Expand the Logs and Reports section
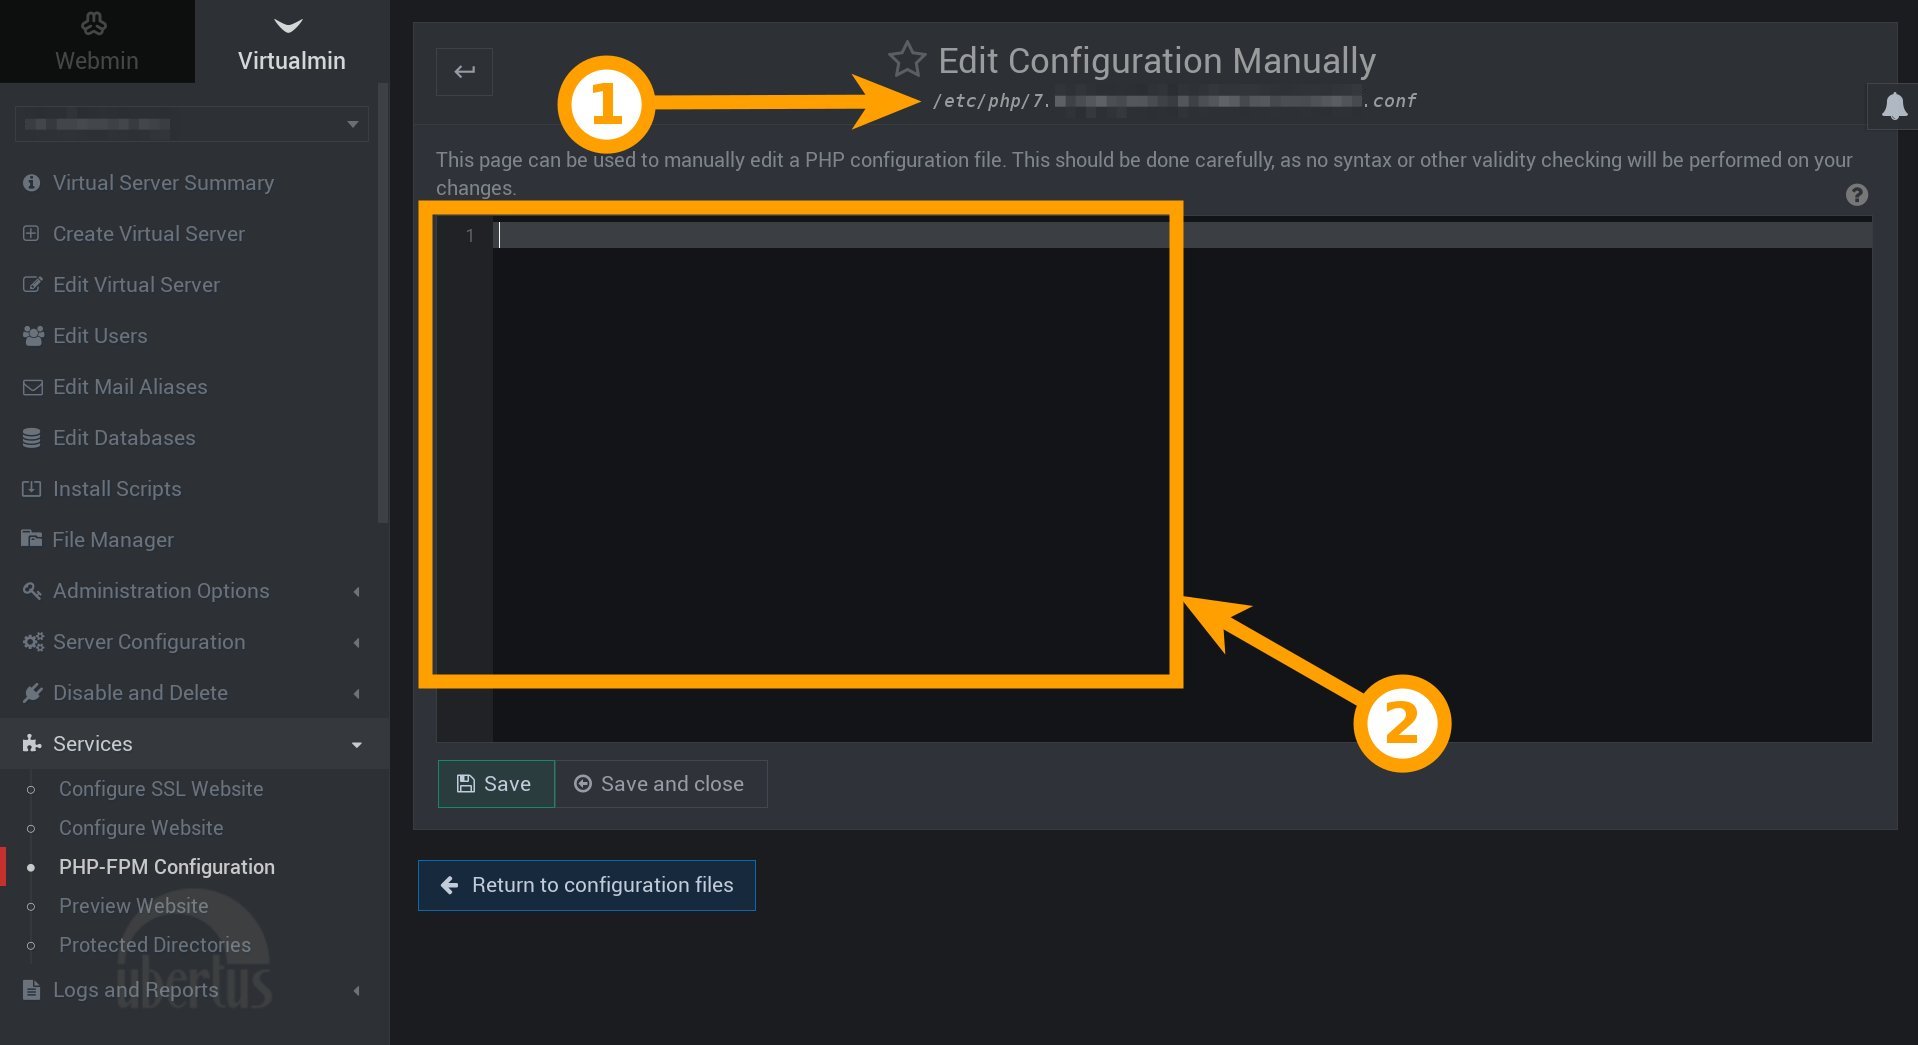The height and width of the screenshot is (1045, 1918). [x=356, y=990]
